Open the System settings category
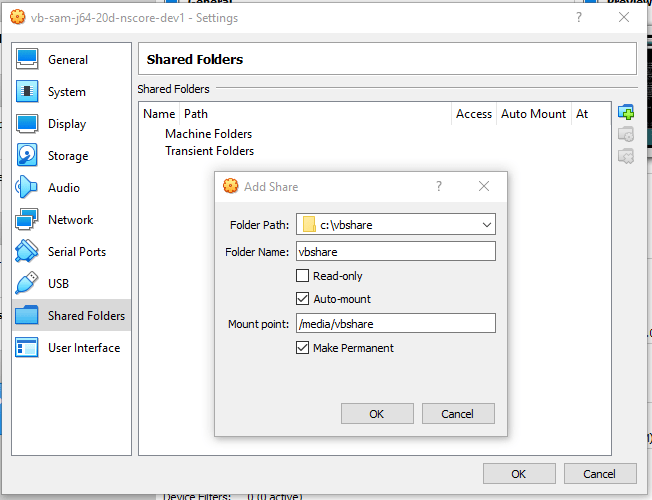The width and height of the screenshot is (652, 500). [72, 92]
